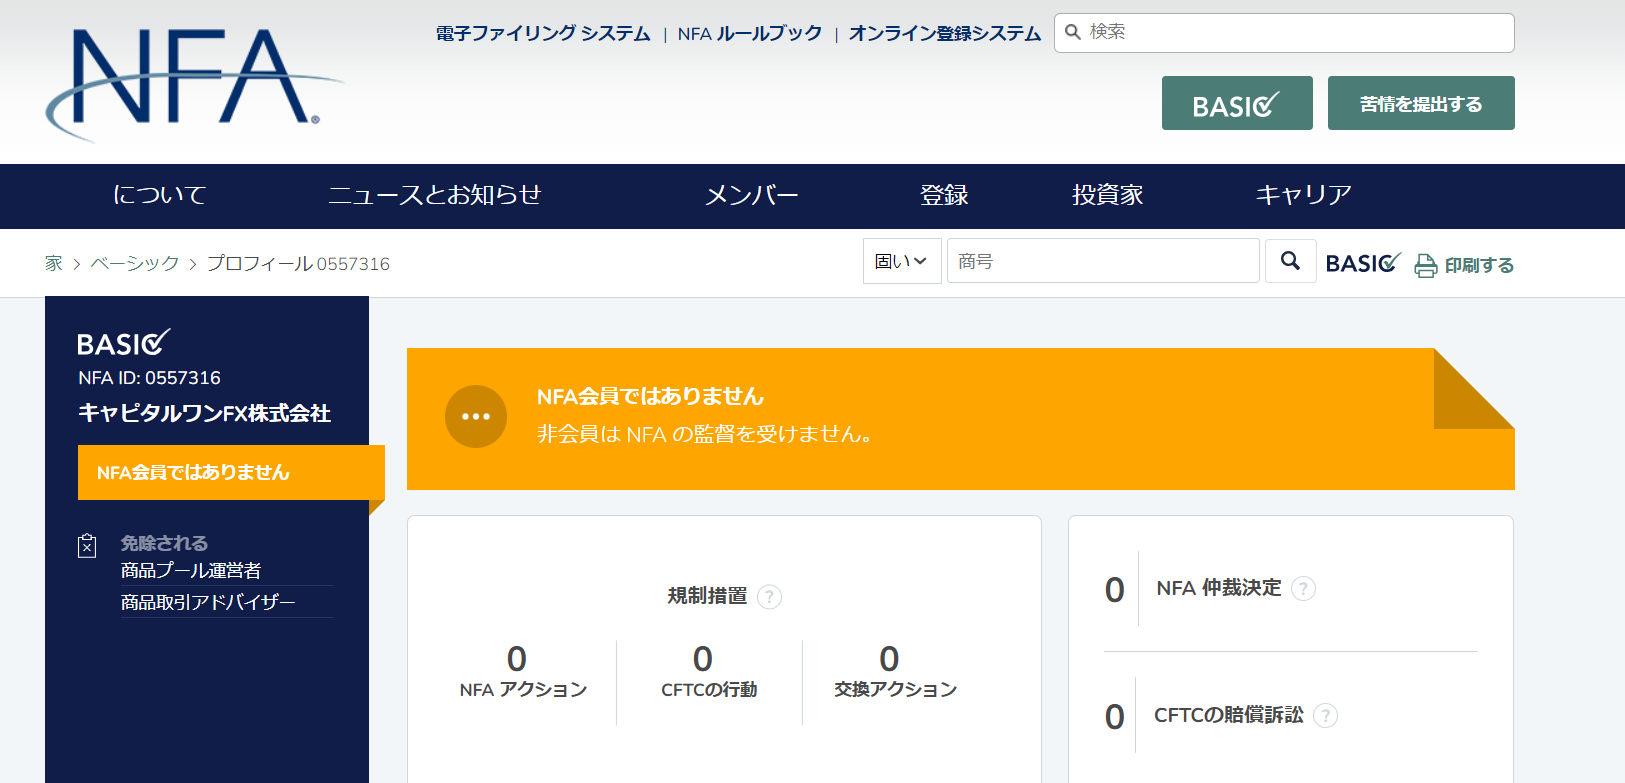Click 商品取引アドバイザー in sidebar

click(208, 602)
